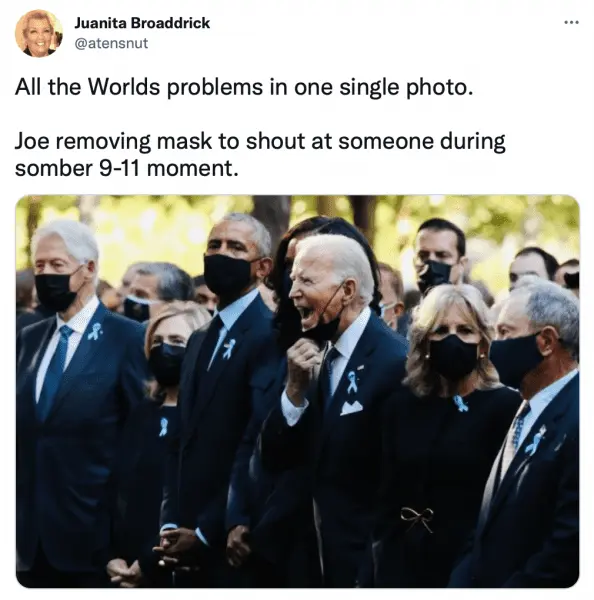This screenshot has width=594, height=600.
Task: Click the words 'somber 9-11 moment.'
Action: (x=126, y=168)
